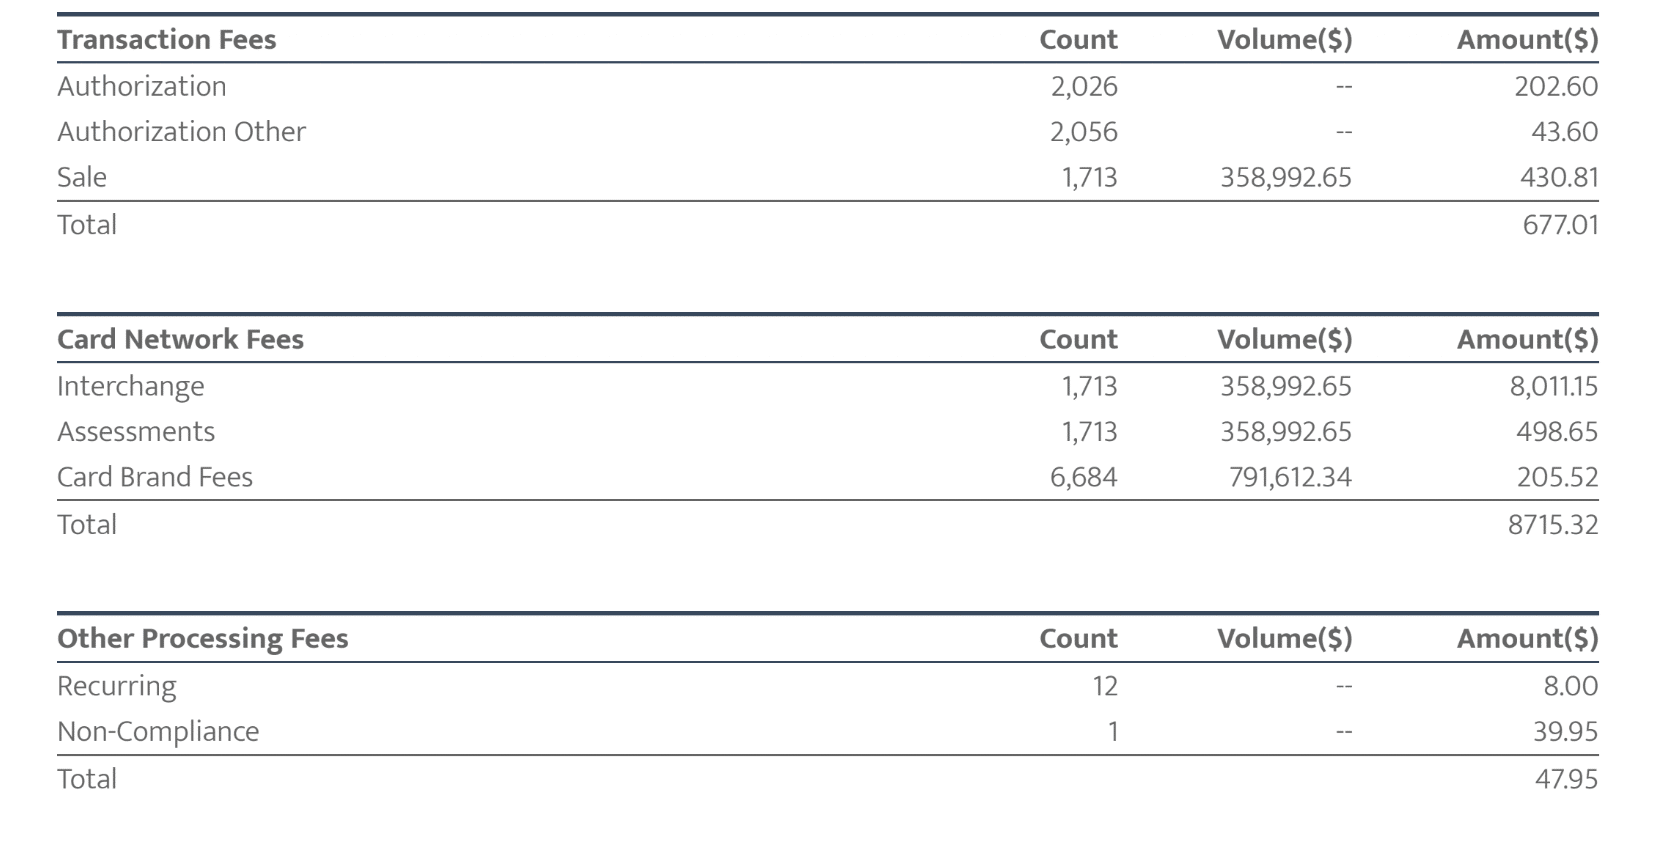Click the Non-Compliance amount 39.95

point(1565,731)
